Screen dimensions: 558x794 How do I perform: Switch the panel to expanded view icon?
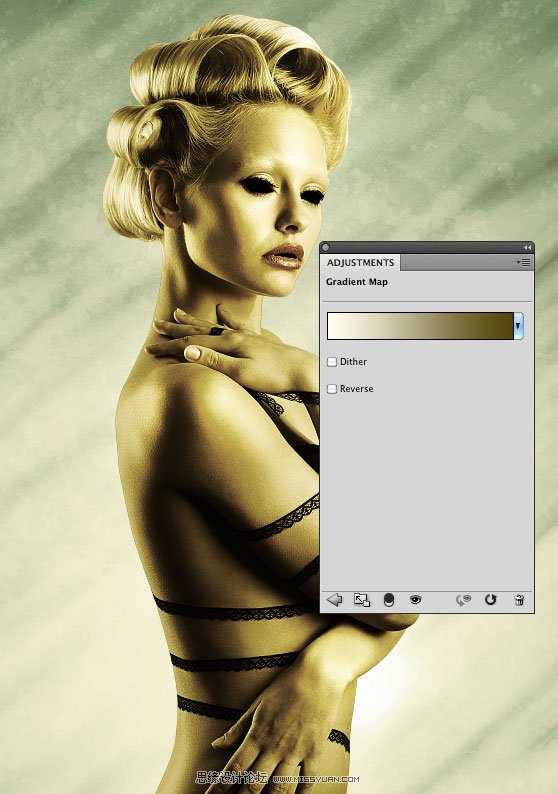click(362, 600)
